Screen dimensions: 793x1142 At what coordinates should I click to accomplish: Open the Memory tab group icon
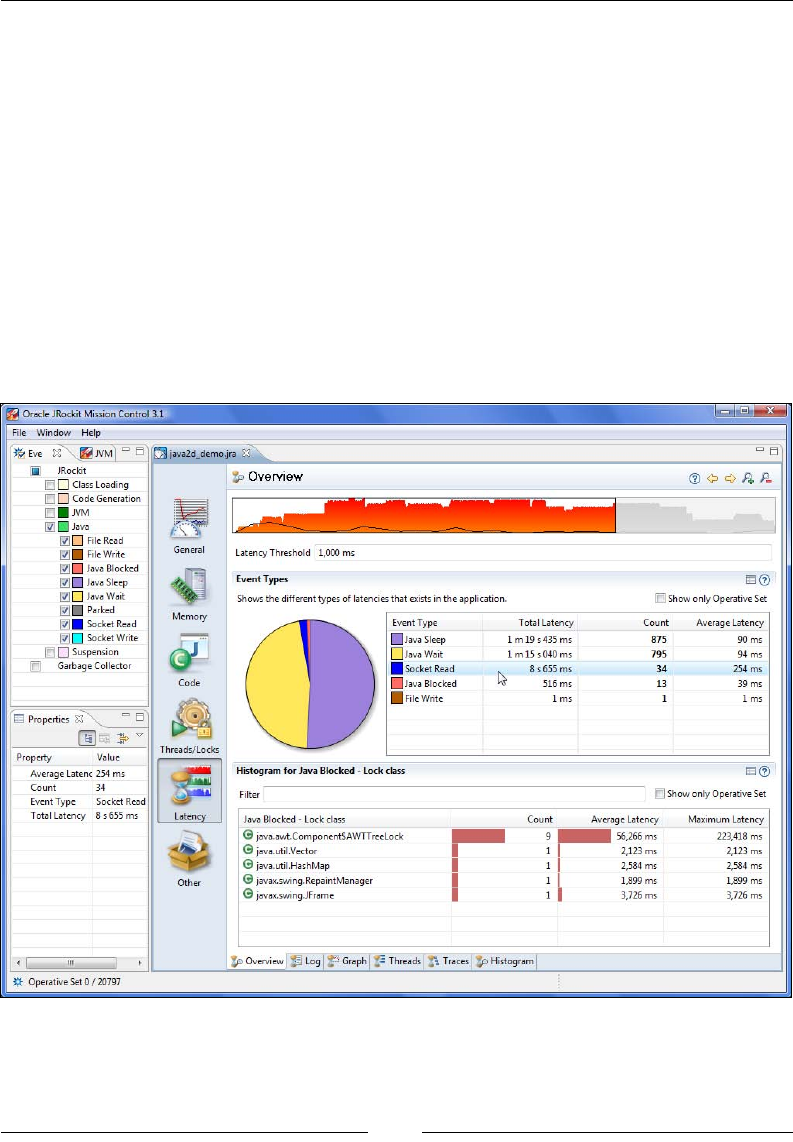189,587
